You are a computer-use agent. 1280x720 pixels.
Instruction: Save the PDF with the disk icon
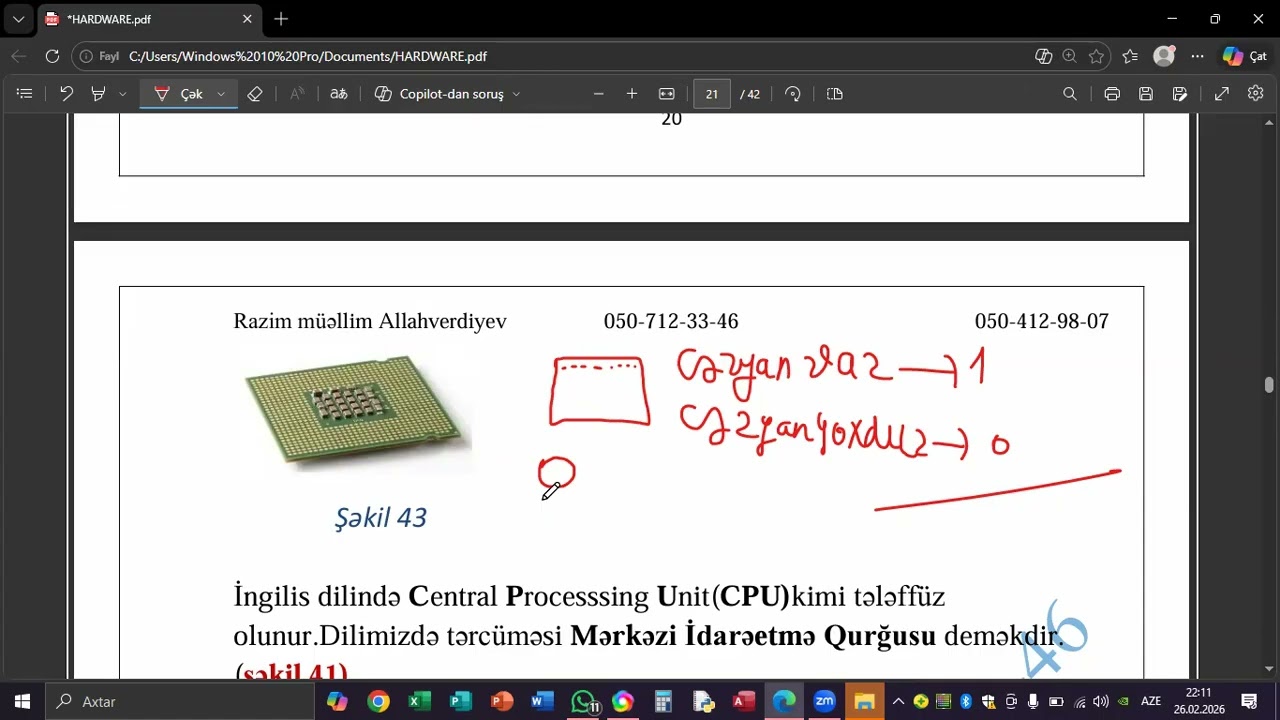click(1146, 94)
